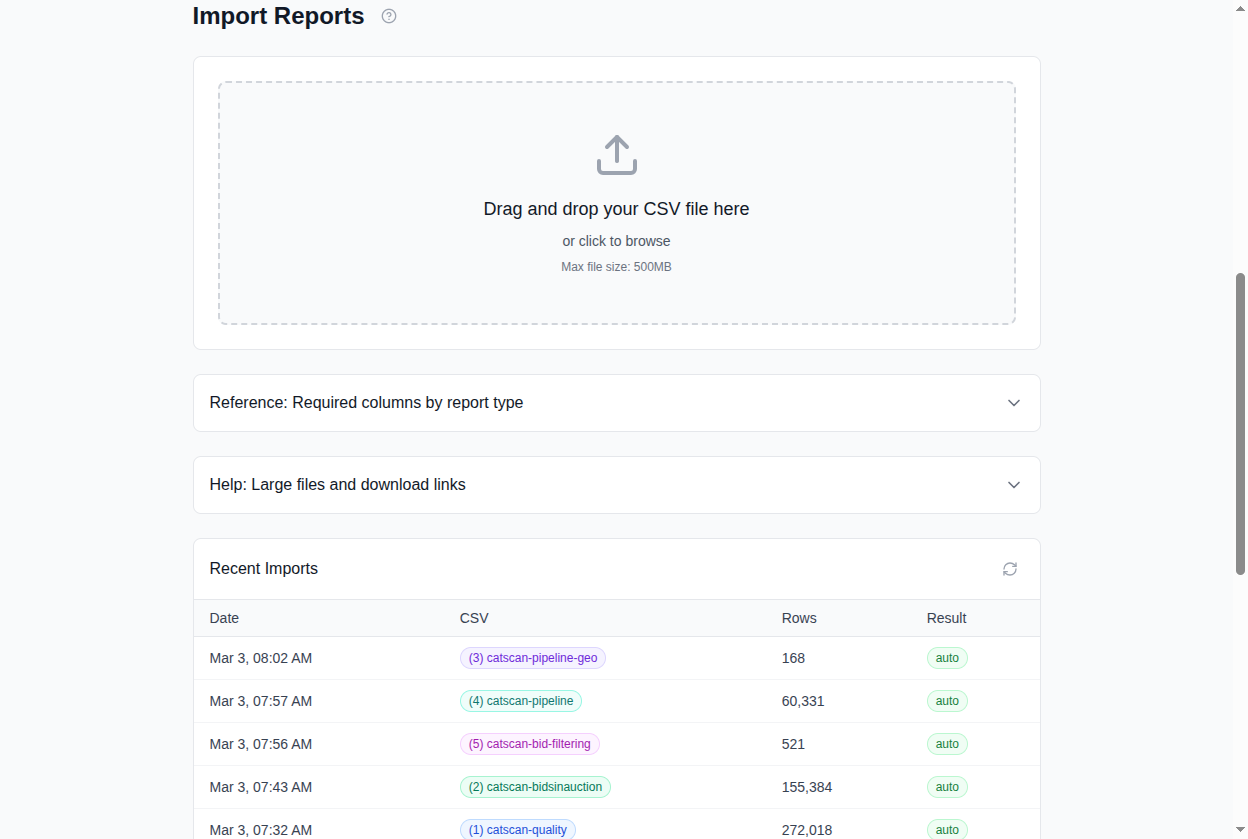Image resolution: width=1248 pixels, height=839 pixels.
Task: Click the auto badge for catscan-bidsinauction
Action: click(946, 787)
